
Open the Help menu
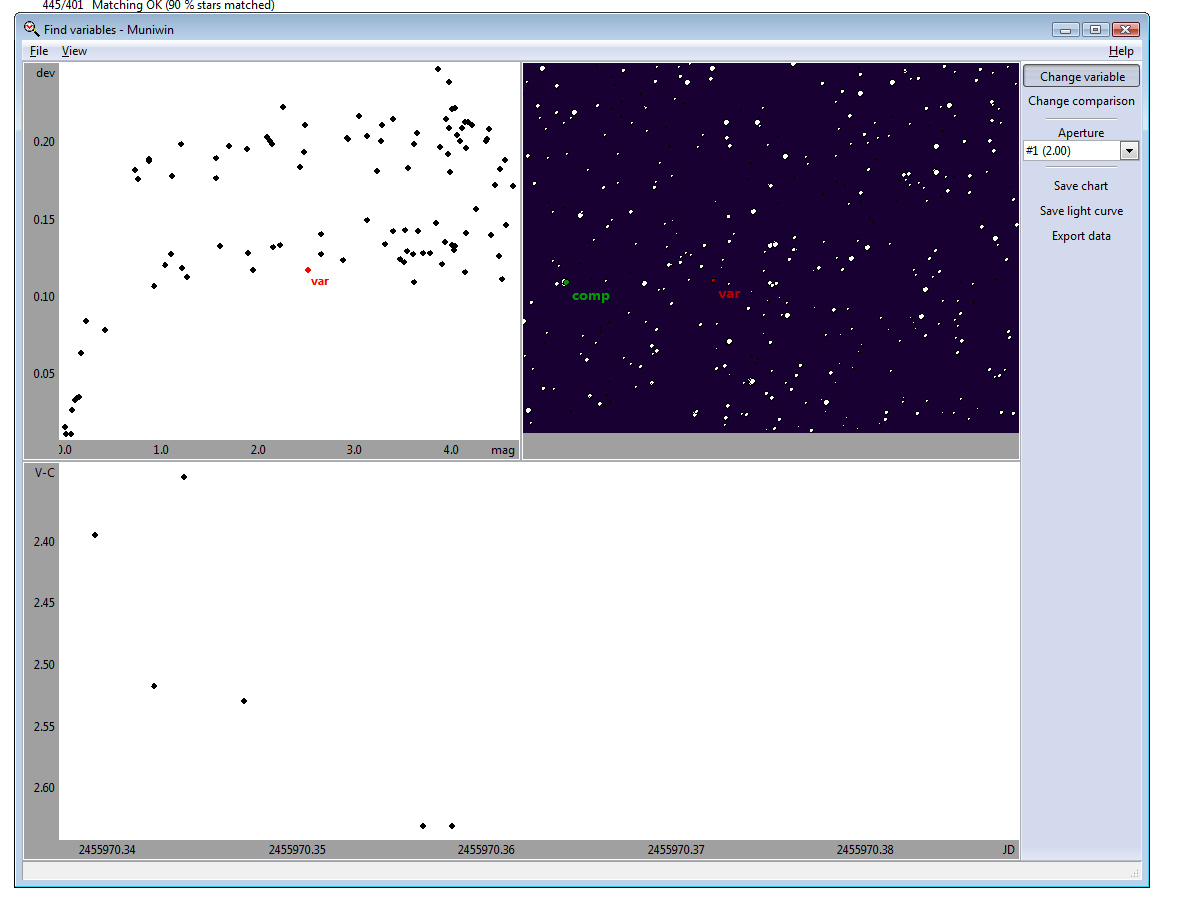pos(1121,51)
